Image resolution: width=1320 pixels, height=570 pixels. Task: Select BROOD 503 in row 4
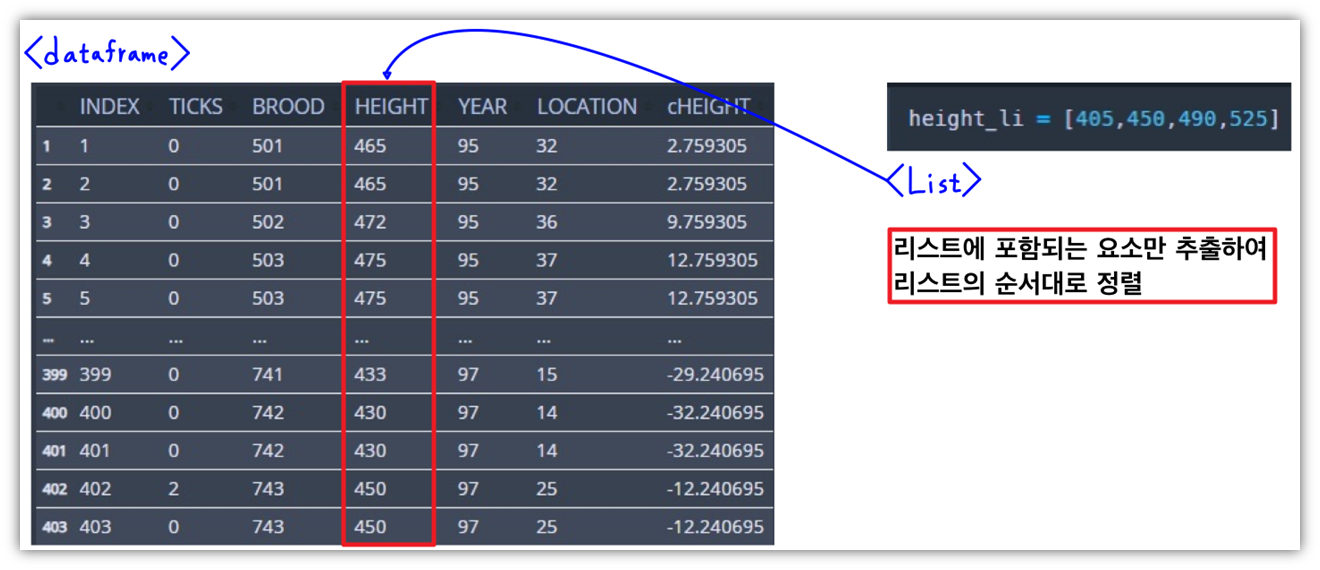[x=268, y=260]
